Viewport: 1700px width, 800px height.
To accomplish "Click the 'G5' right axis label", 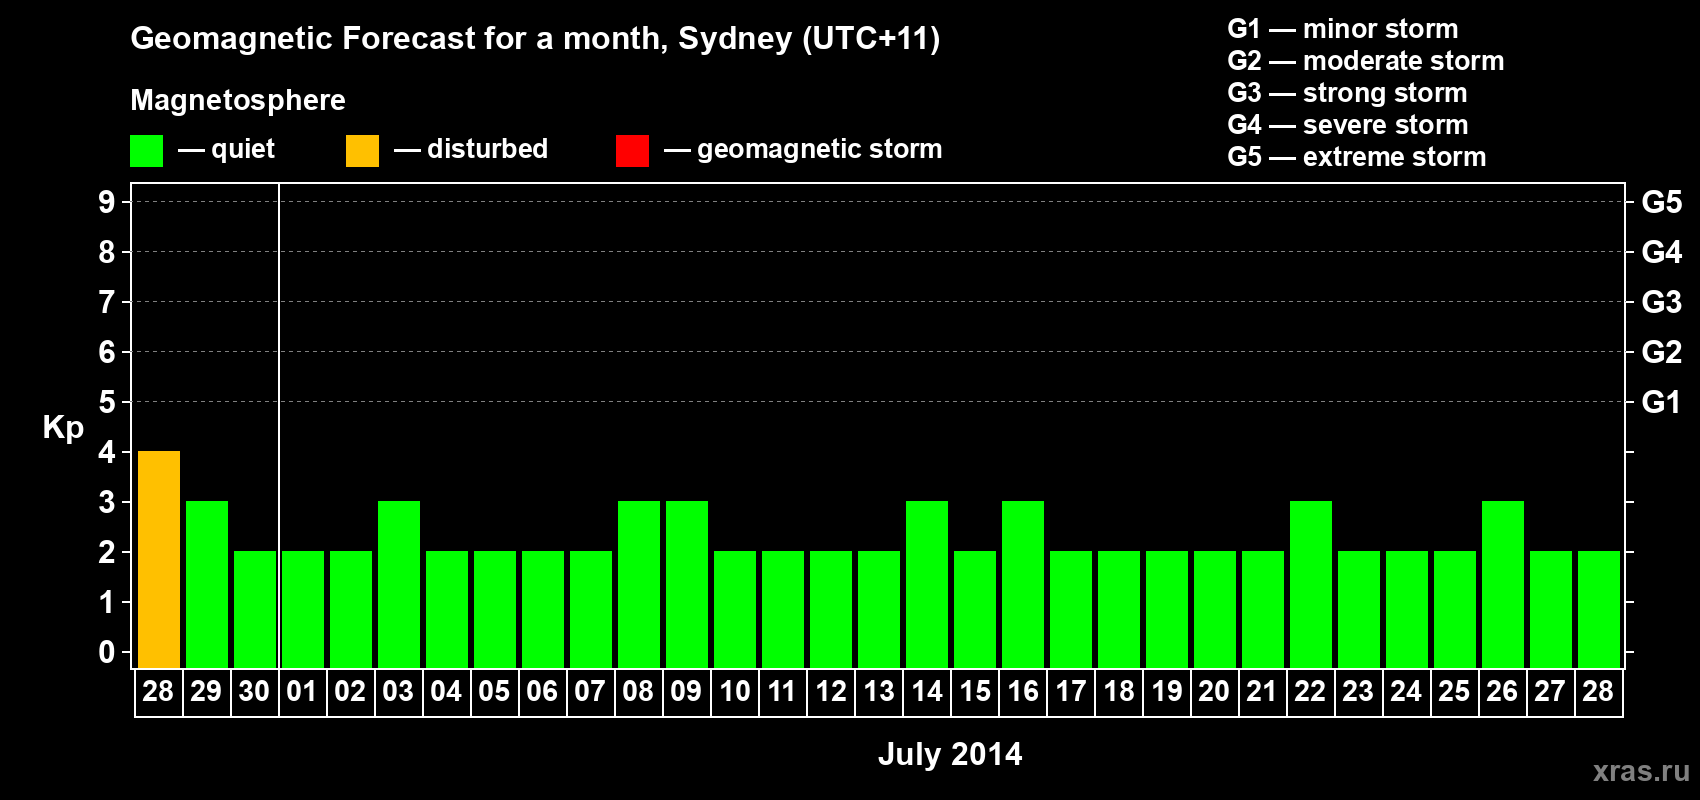I will coord(1662,202).
